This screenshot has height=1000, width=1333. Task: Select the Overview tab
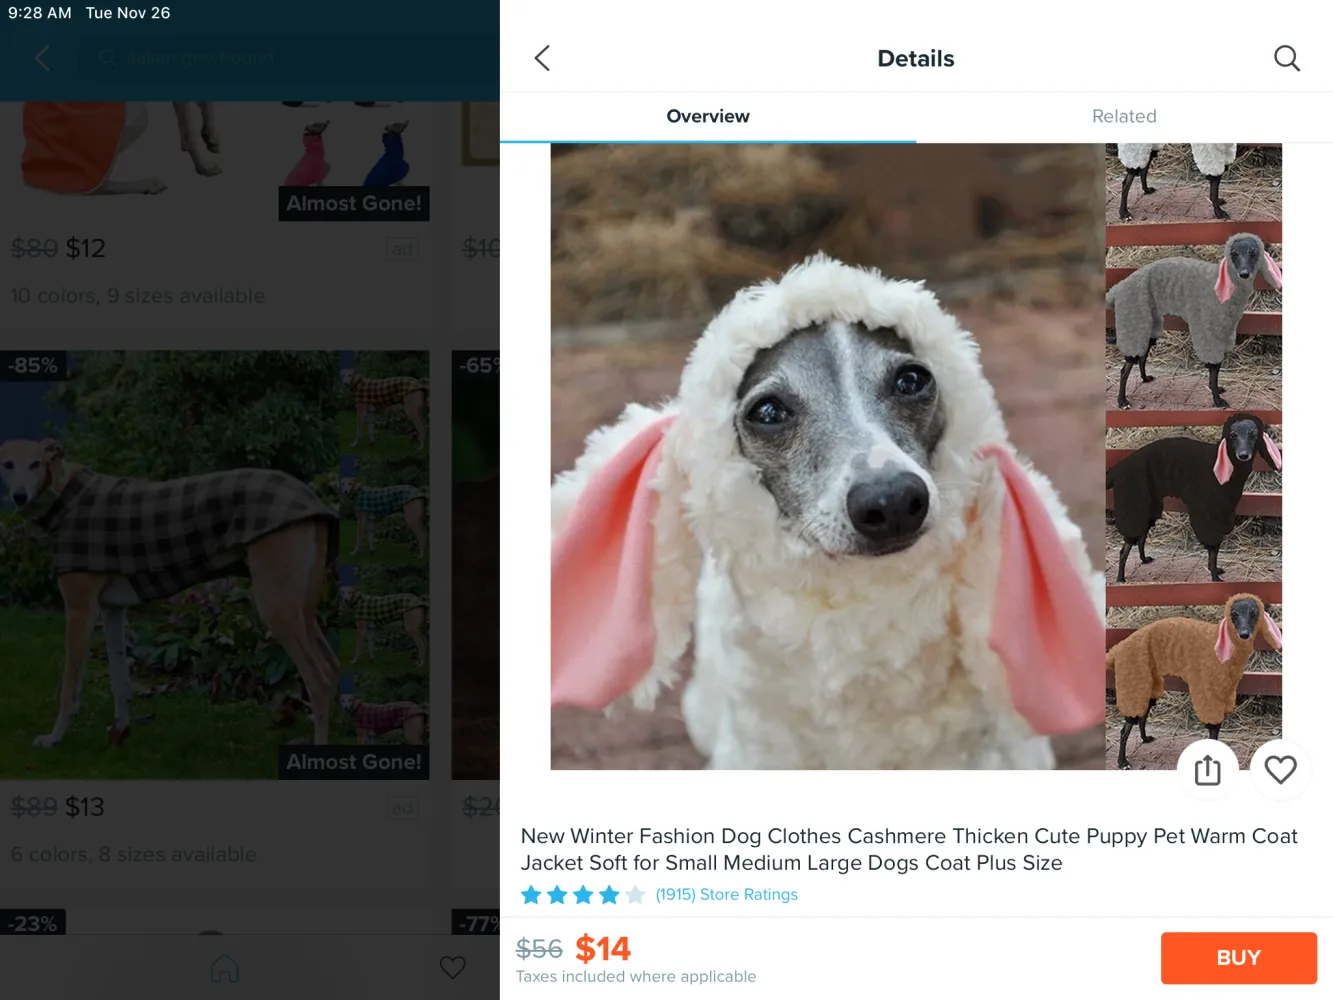click(x=708, y=116)
